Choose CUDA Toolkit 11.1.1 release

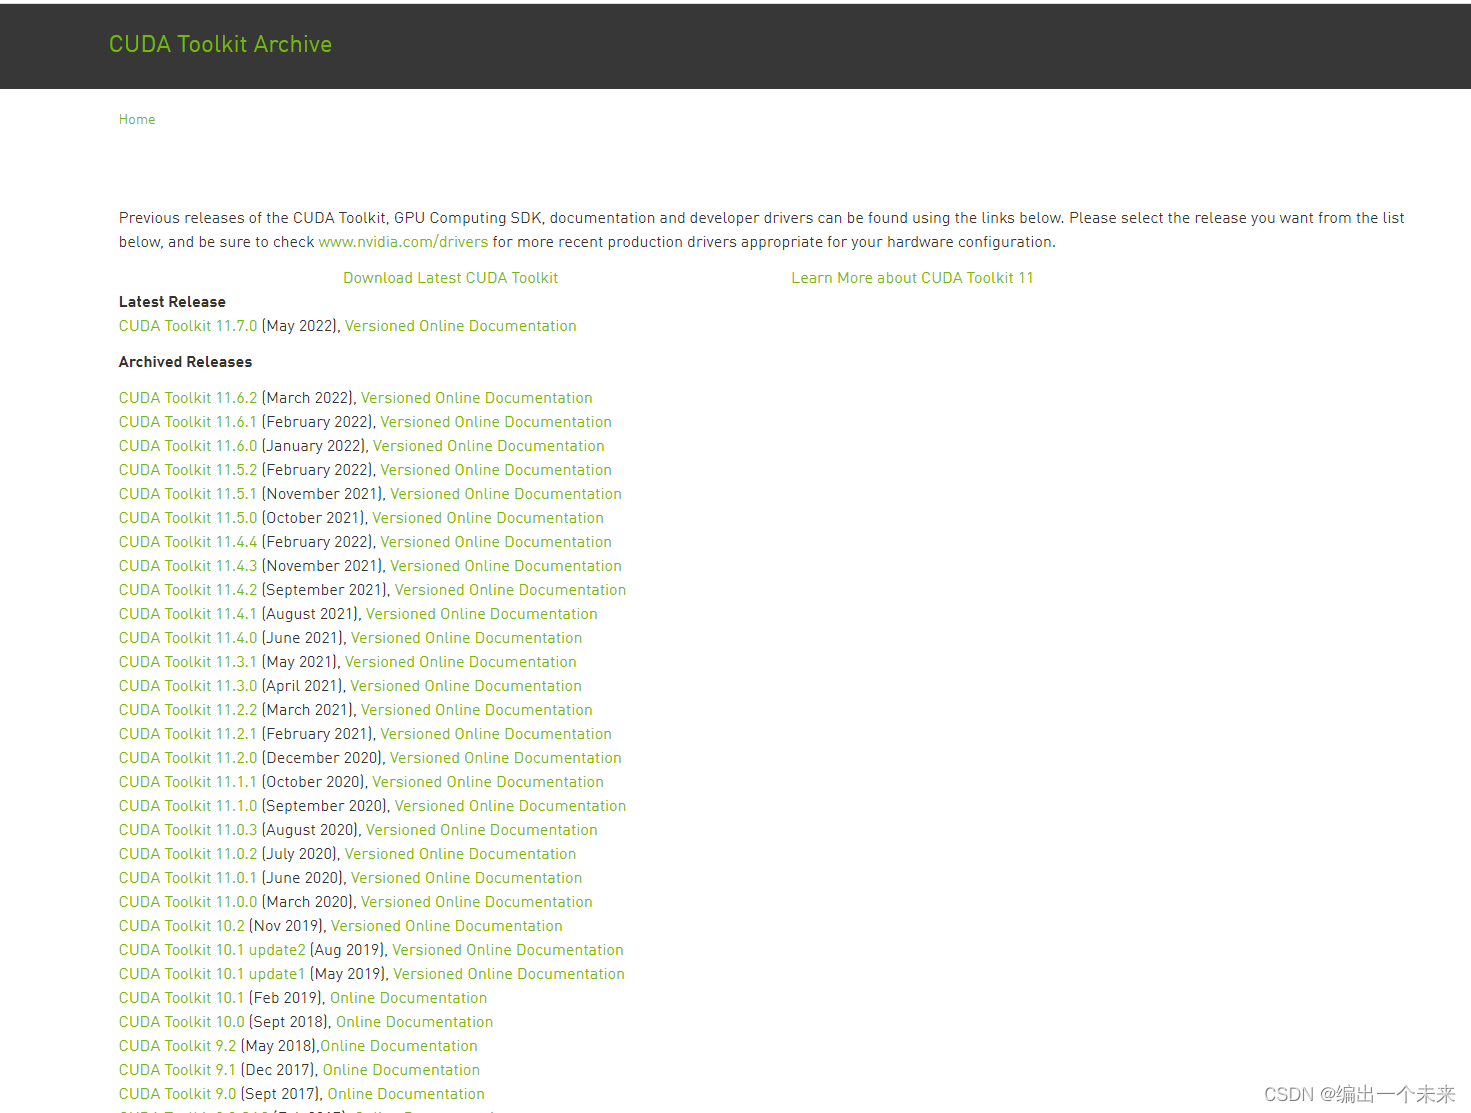(x=188, y=782)
